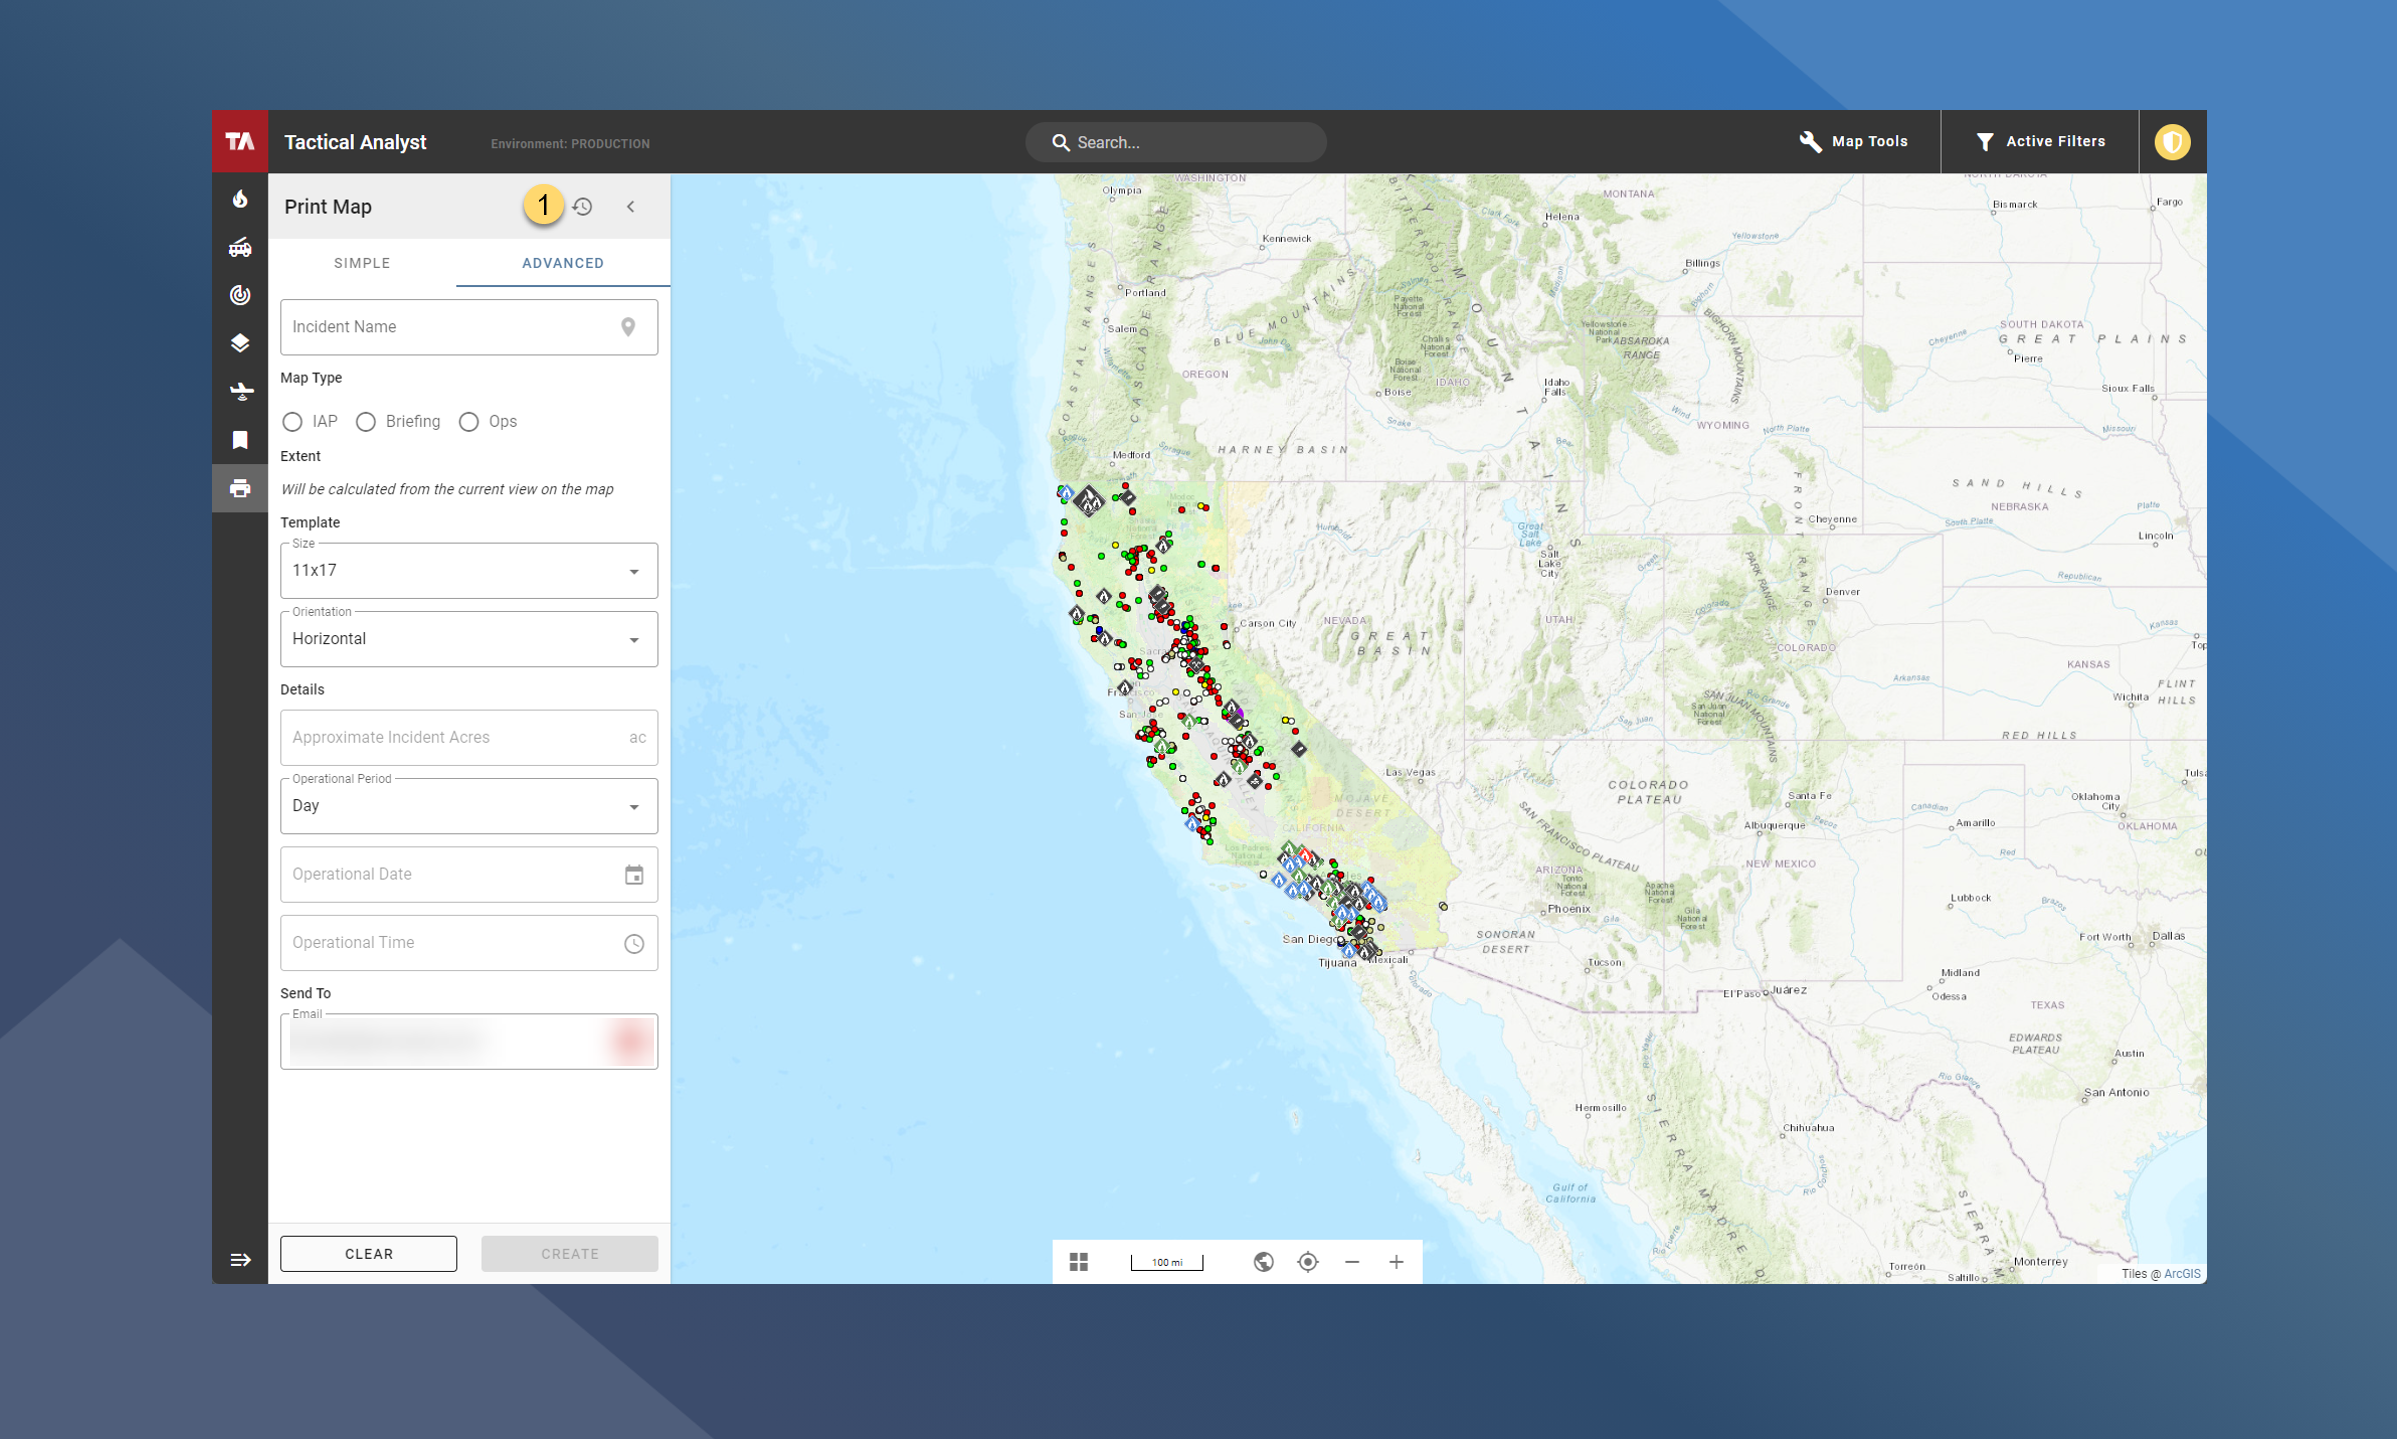Image resolution: width=2397 pixels, height=1439 pixels.
Task: Click the Print Map panel title
Action: click(x=328, y=207)
